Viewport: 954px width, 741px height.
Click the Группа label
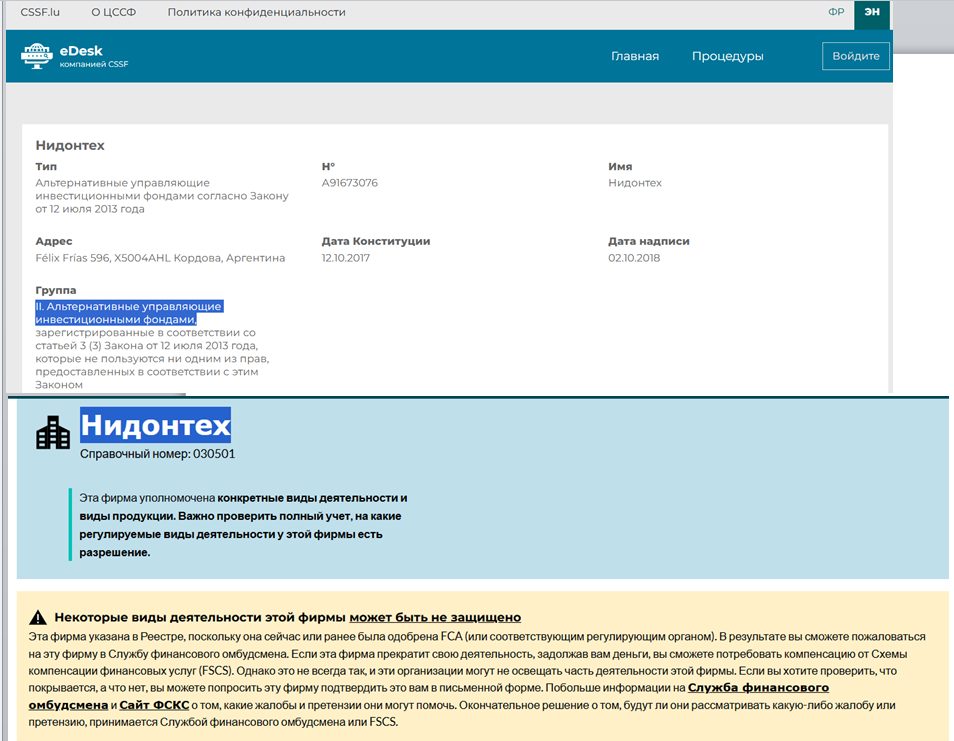[x=56, y=290]
